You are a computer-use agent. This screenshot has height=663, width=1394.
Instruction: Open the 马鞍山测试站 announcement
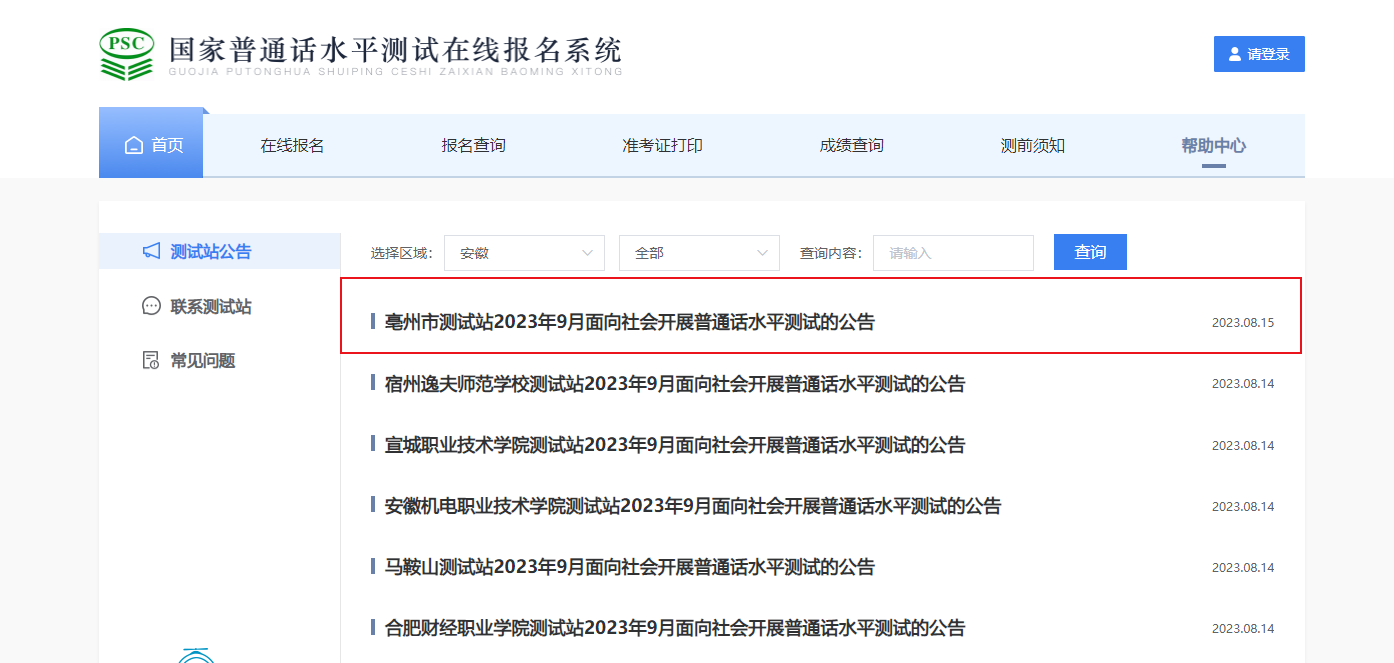click(630, 567)
